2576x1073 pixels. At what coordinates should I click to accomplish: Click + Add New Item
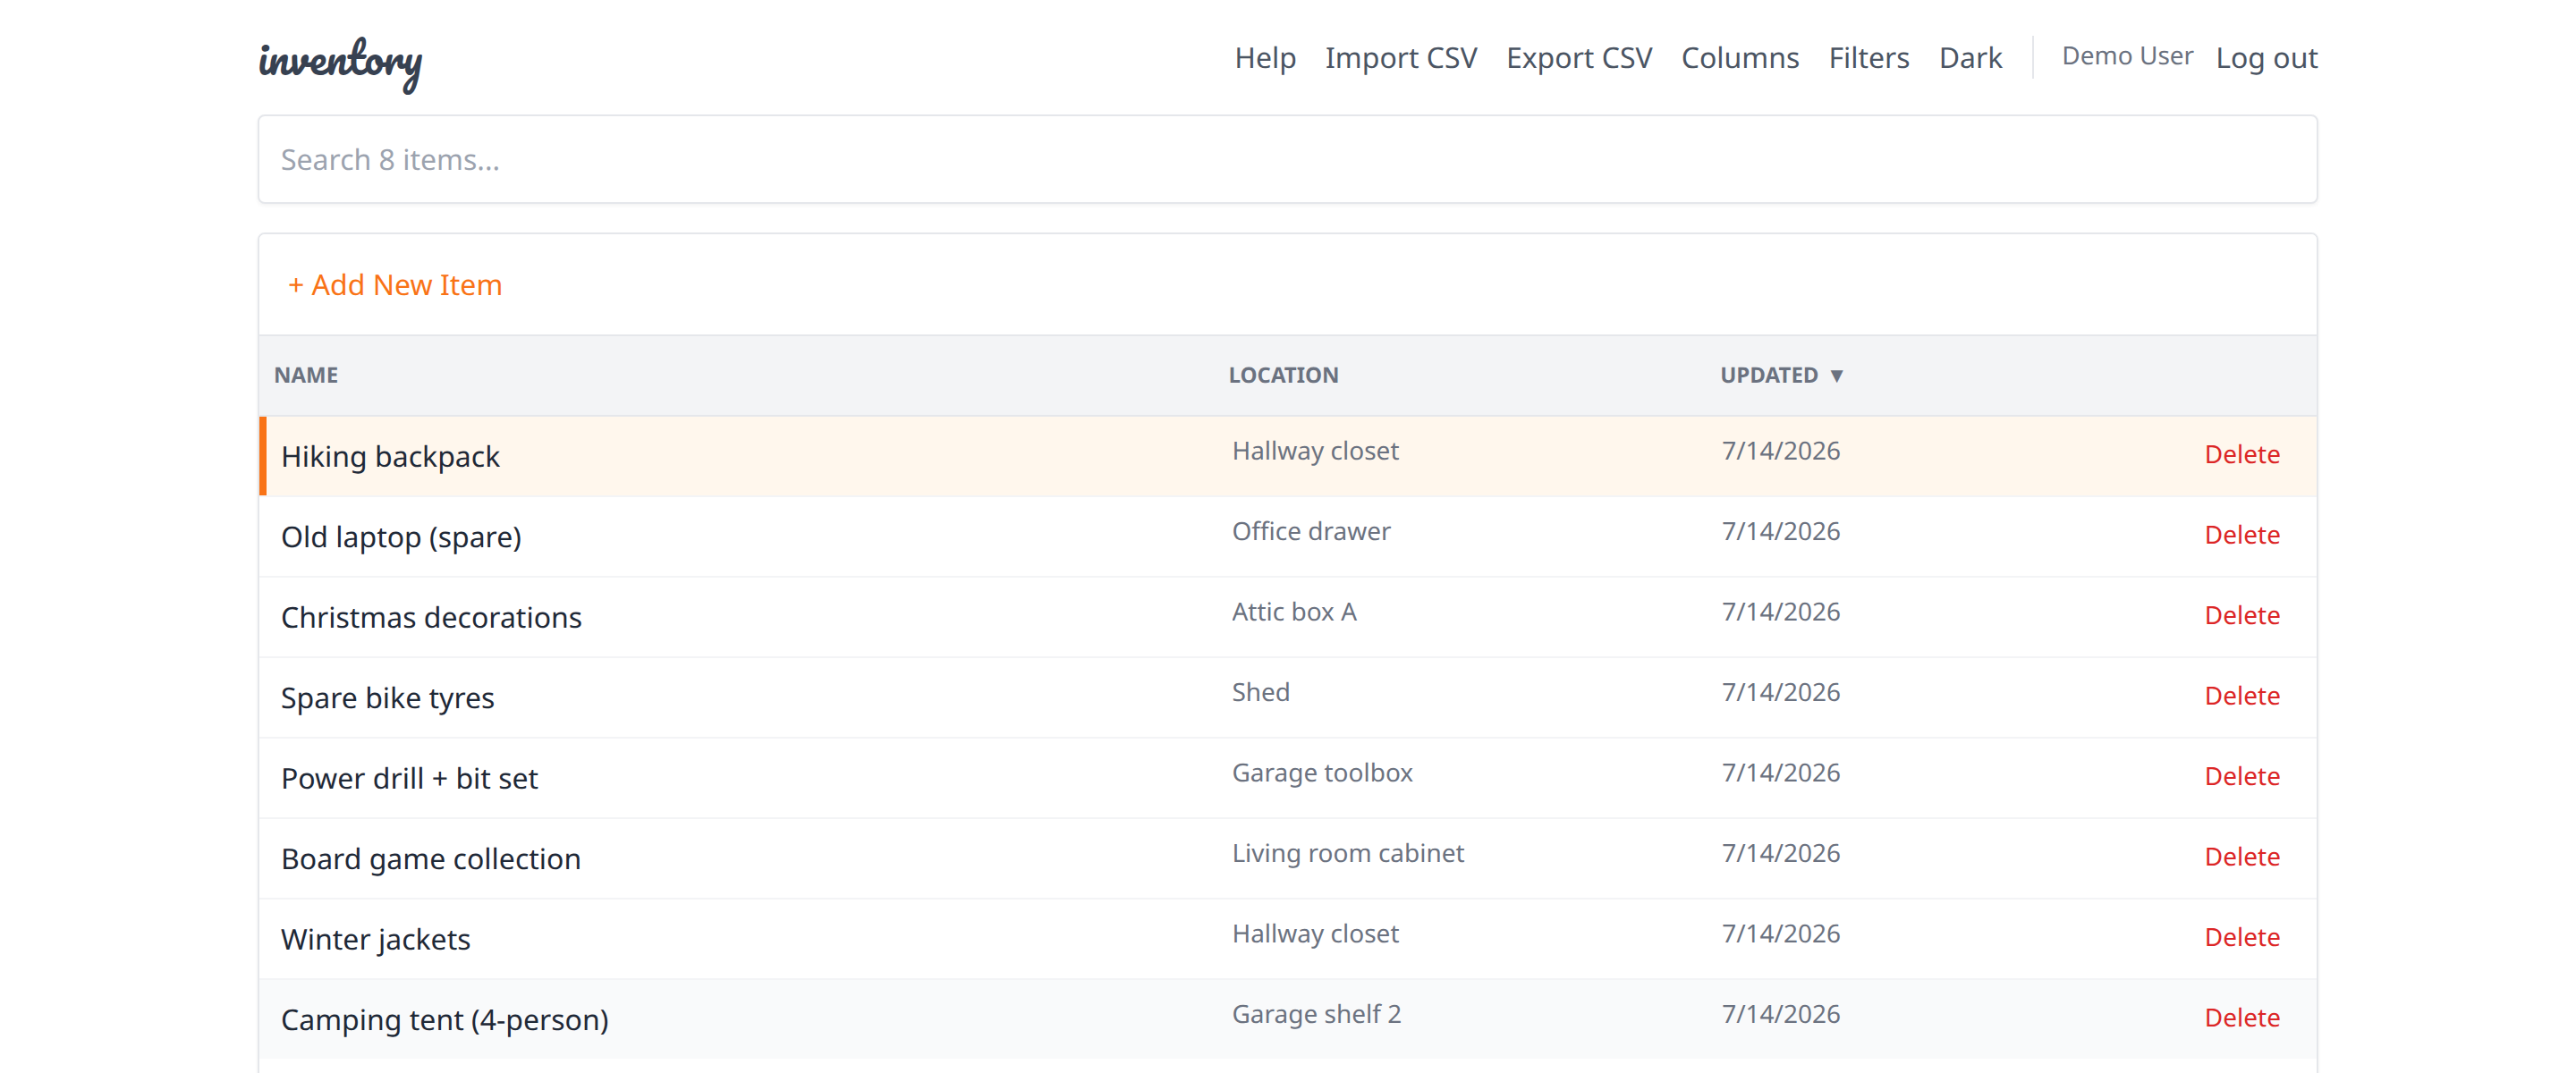pos(395,285)
